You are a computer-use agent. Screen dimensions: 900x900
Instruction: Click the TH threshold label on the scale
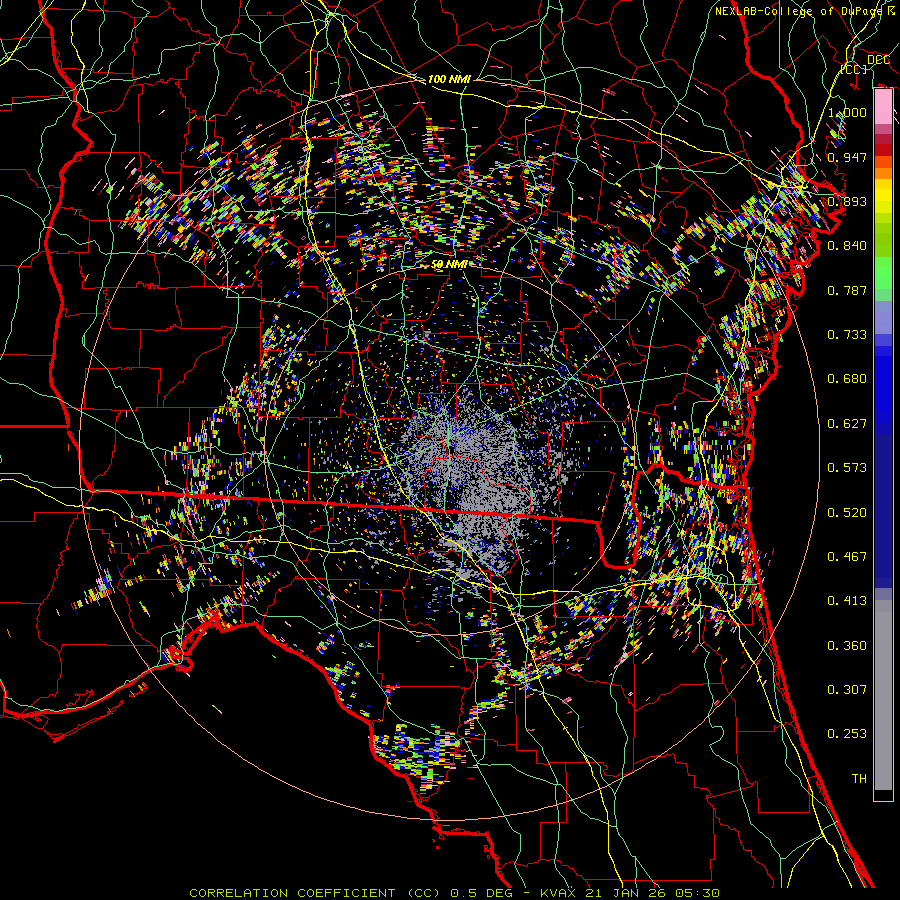859,779
